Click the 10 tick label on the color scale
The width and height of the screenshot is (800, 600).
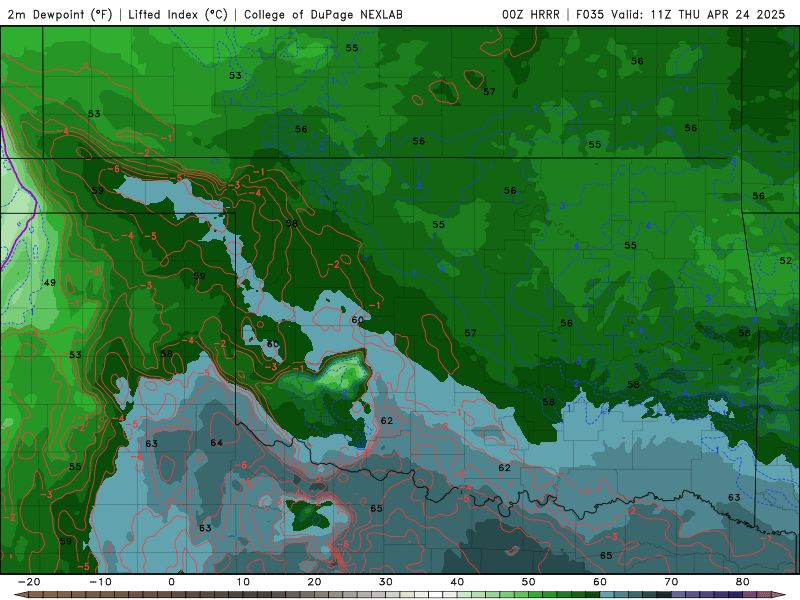[x=243, y=582]
